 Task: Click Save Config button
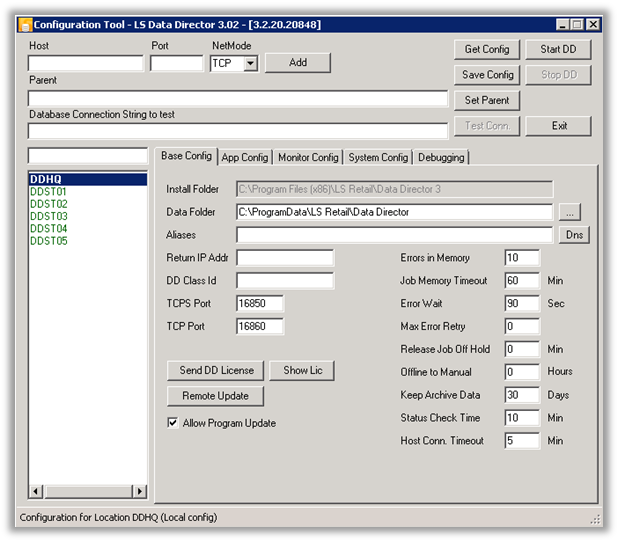487,75
